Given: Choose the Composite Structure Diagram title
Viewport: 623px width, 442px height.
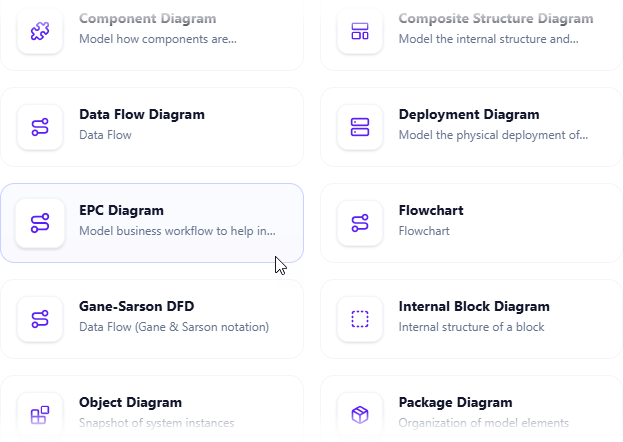Looking at the screenshot, I should coord(495,18).
